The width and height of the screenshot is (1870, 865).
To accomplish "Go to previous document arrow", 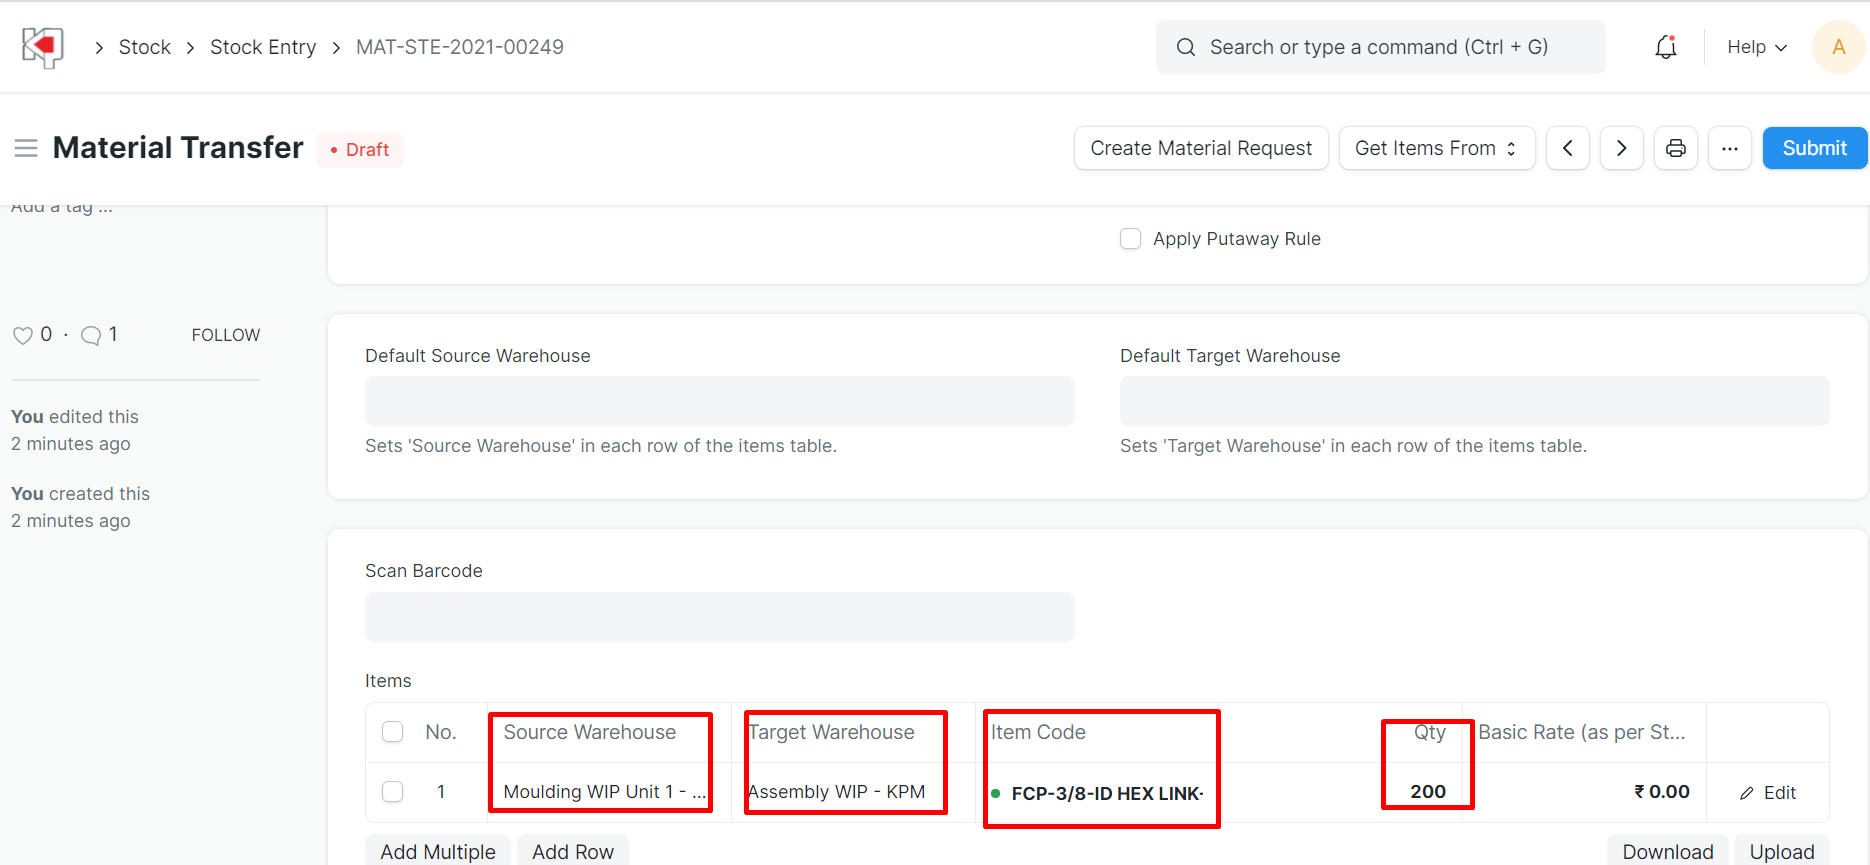I will (1567, 148).
